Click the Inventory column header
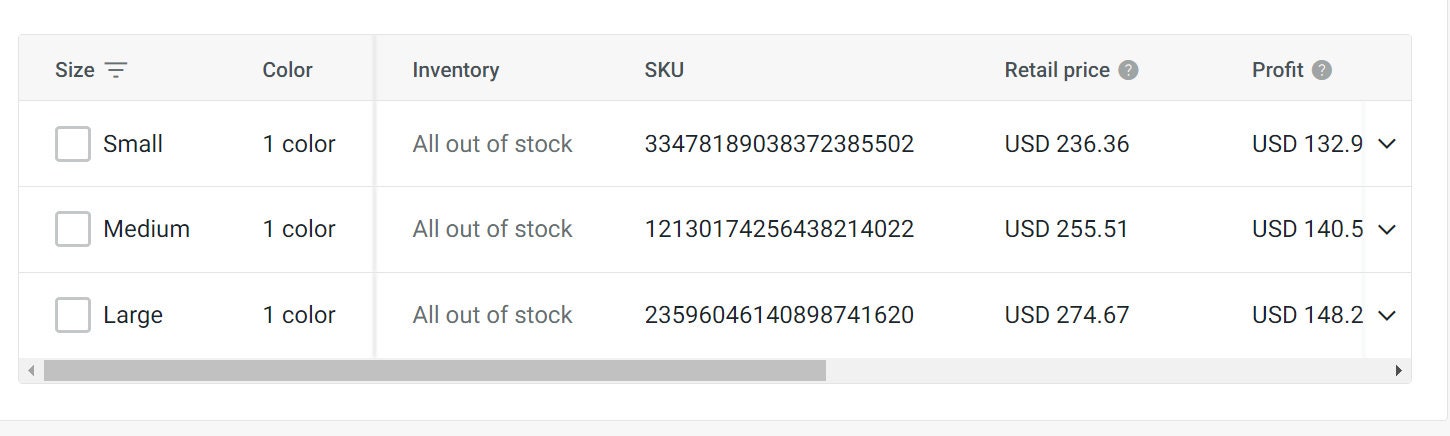 click(x=455, y=70)
